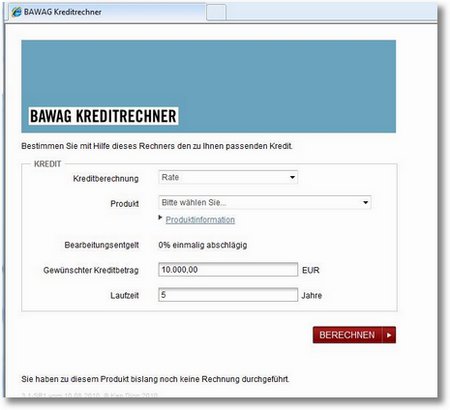
Task: Open a new blank browser tab
Action: (x=216, y=13)
